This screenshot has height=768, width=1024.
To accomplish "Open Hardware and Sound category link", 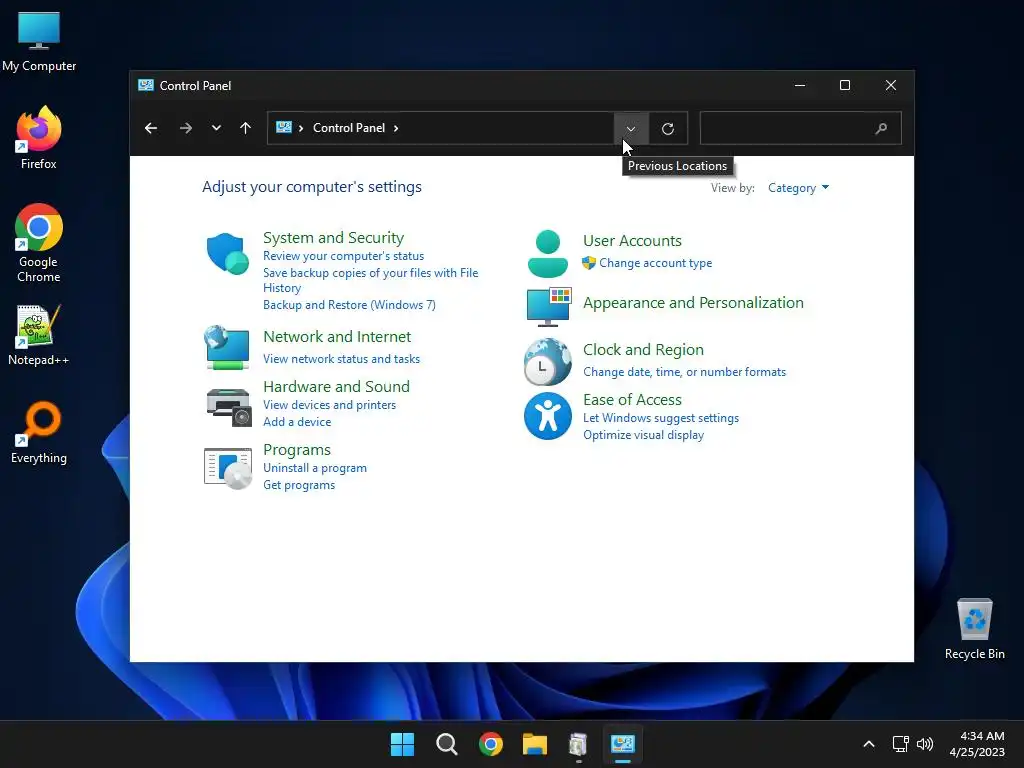I will tap(336, 387).
